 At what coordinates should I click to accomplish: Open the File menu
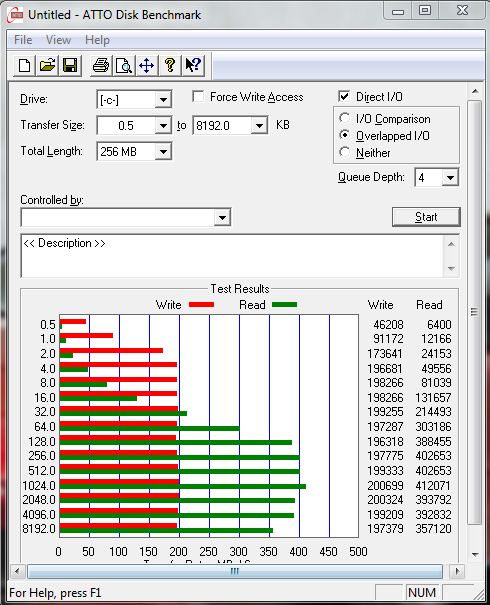(x=23, y=40)
